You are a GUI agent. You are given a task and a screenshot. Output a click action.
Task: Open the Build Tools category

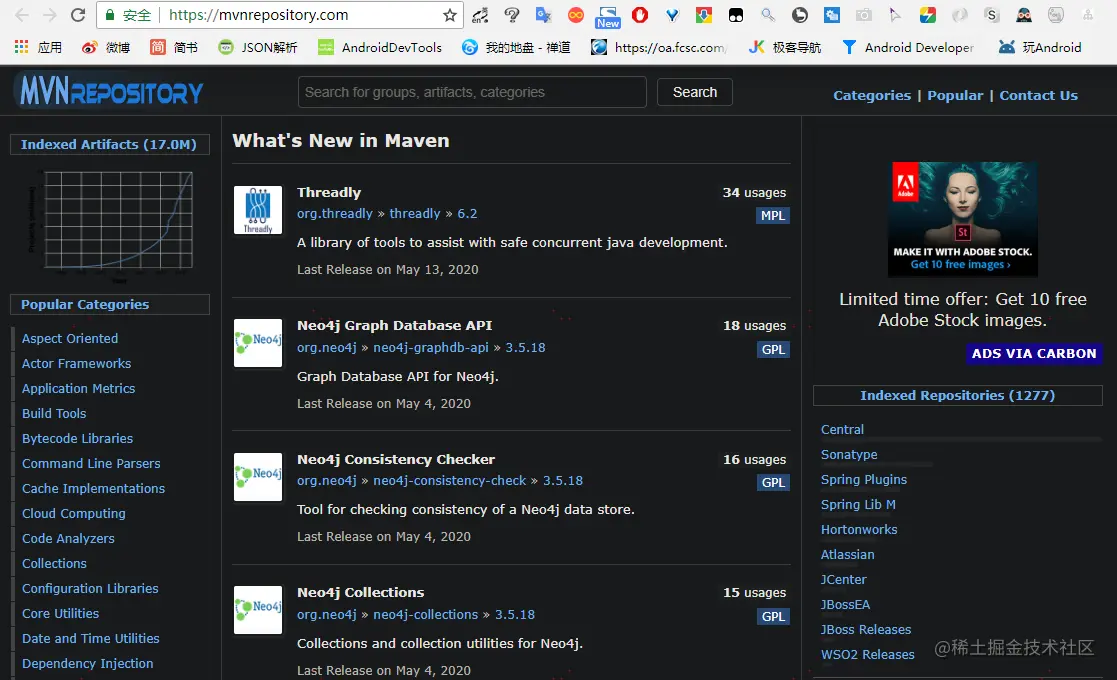54,413
